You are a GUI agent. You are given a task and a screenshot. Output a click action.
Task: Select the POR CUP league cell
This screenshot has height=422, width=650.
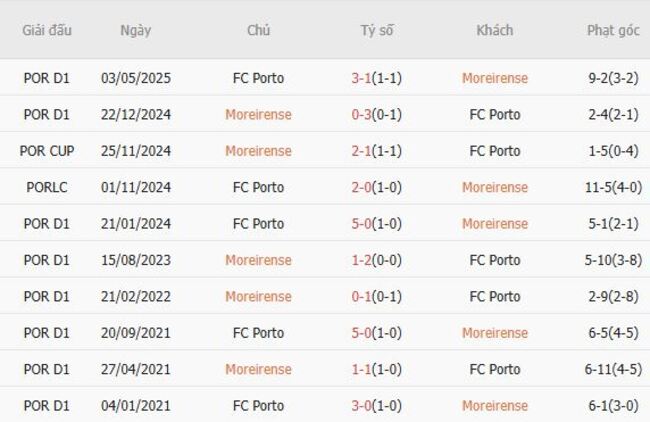point(47,151)
